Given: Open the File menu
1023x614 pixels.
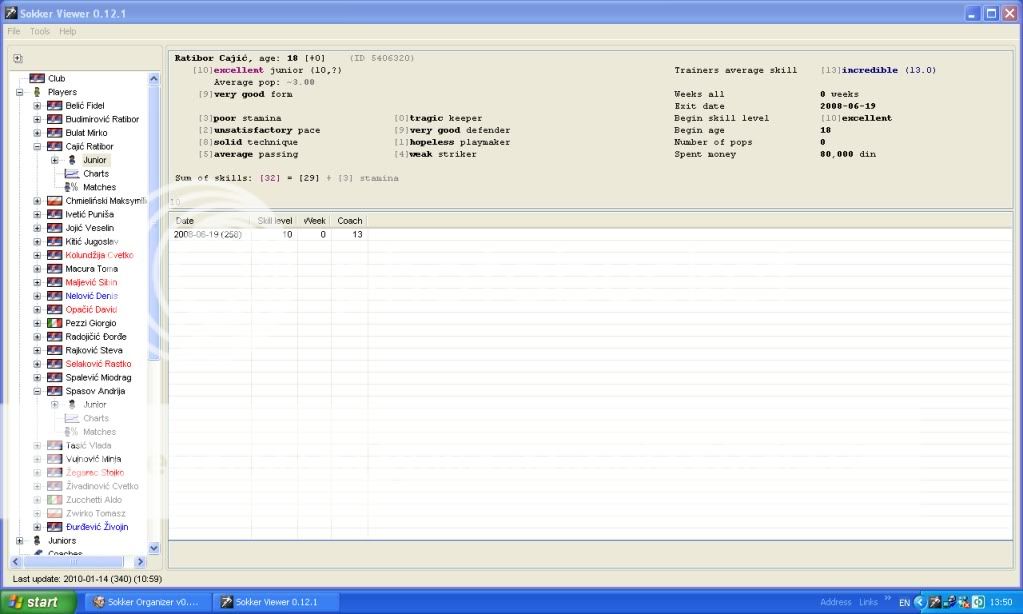Looking at the screenshot, I should [14, 31].
